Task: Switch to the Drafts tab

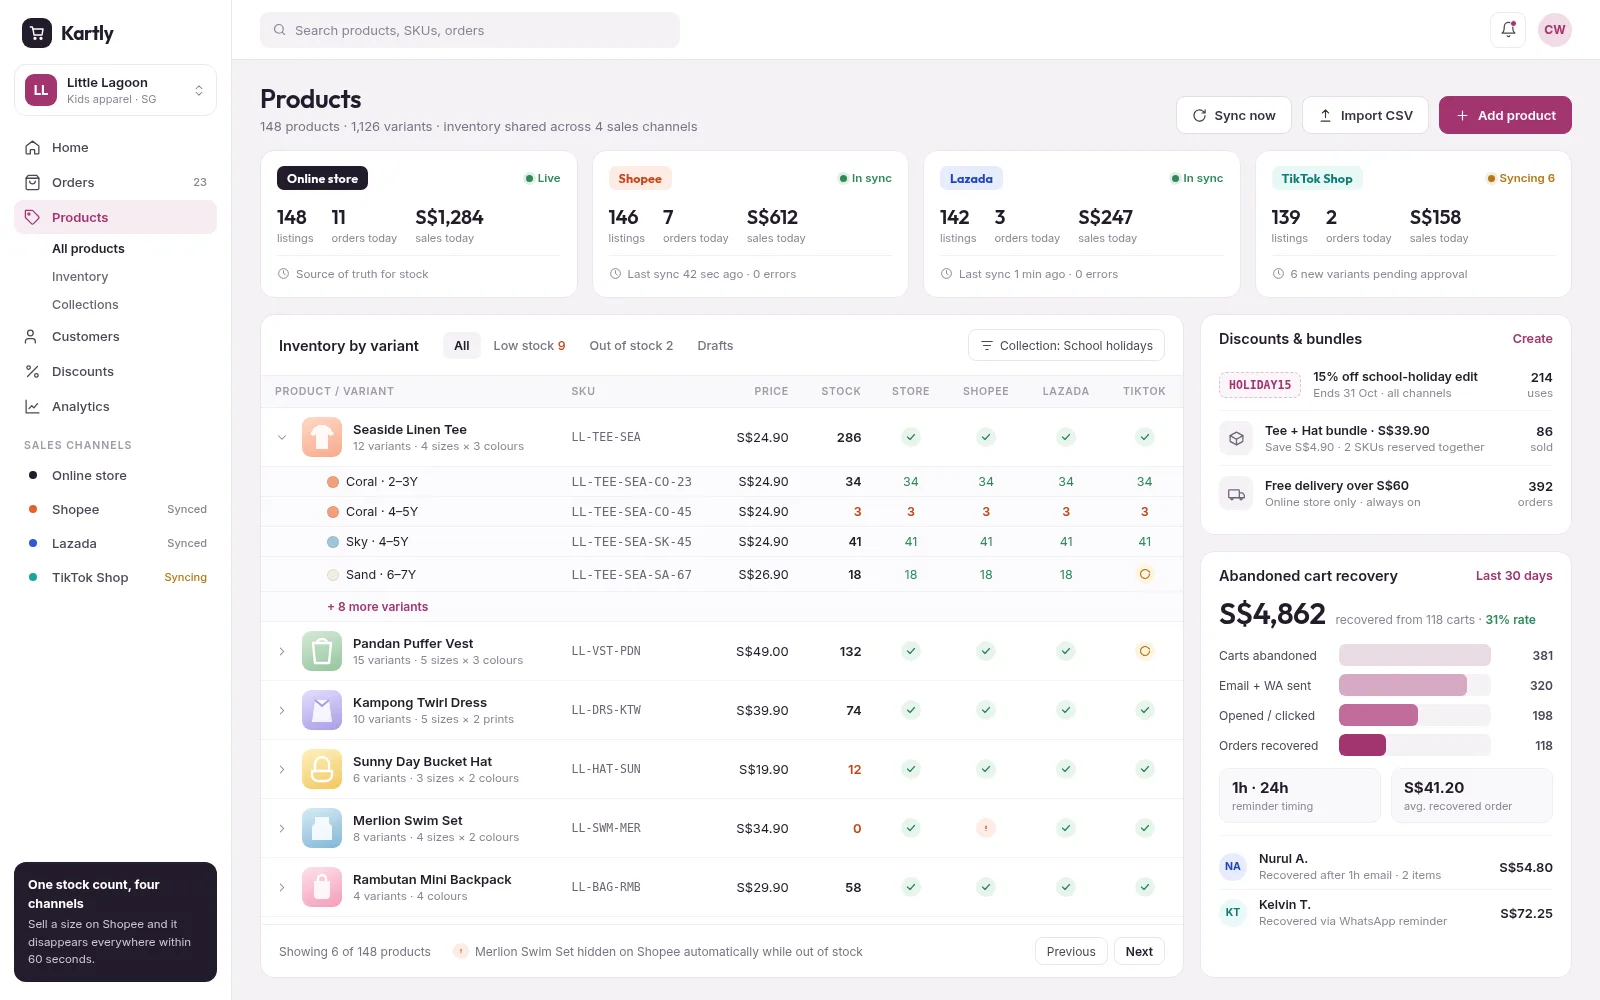Action: click(x=715, y=345)
